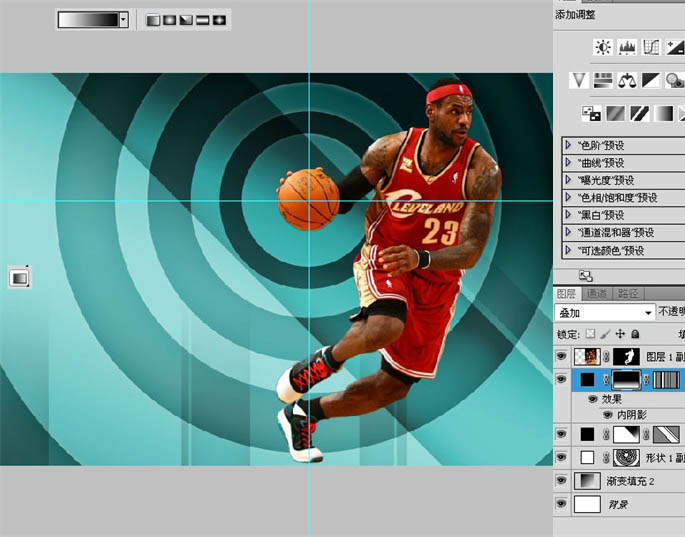This screenshot has width=685, height=537.
Task: Add a Curves adjustment layer
Action: pos(650,47)
